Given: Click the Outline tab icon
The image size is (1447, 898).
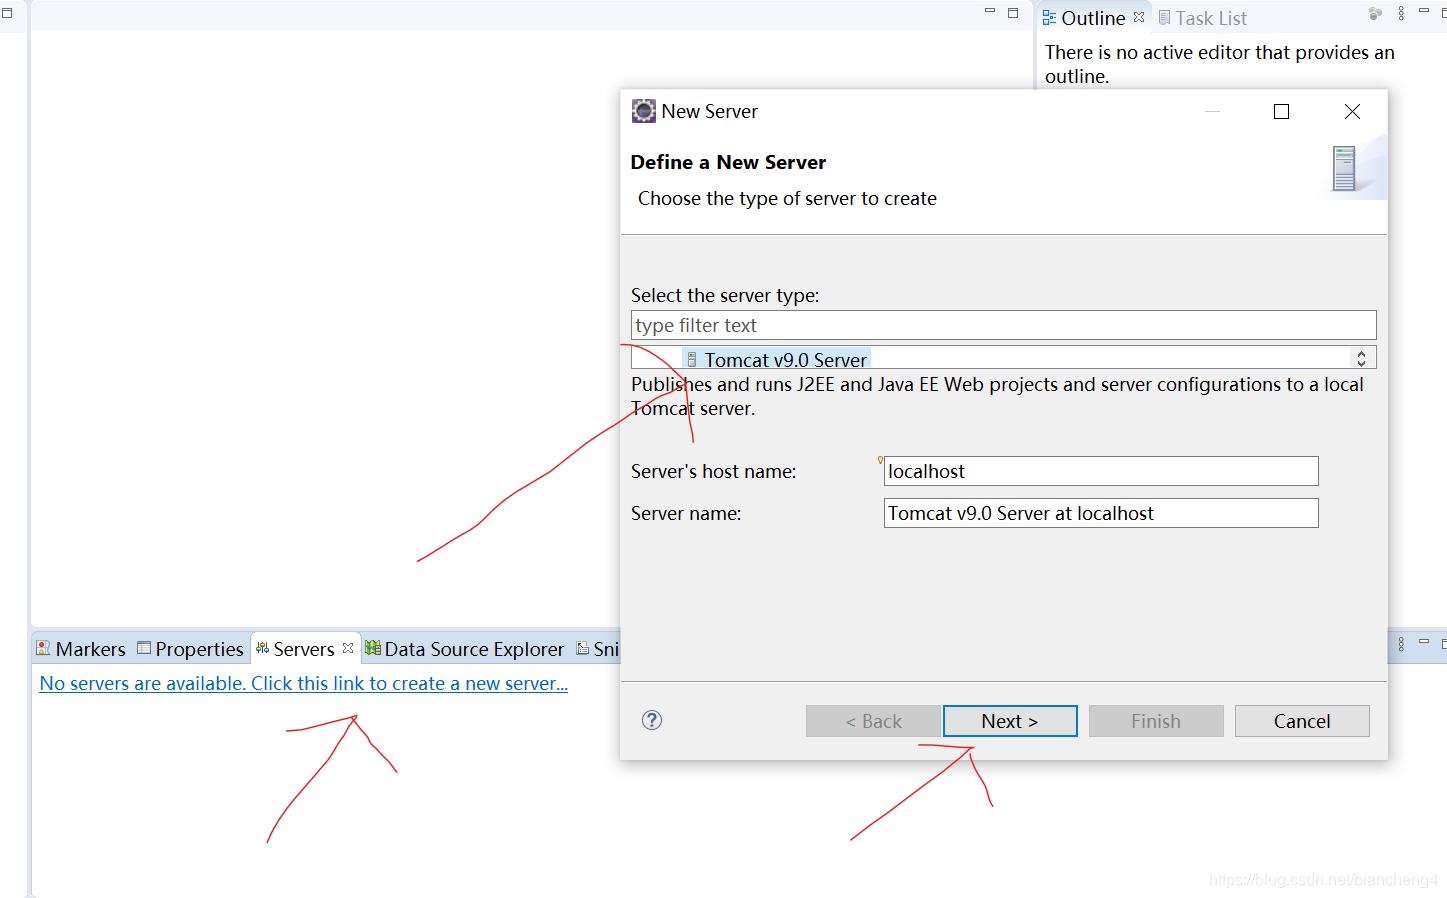Looking at the screenshot, I should (1049, 18).
